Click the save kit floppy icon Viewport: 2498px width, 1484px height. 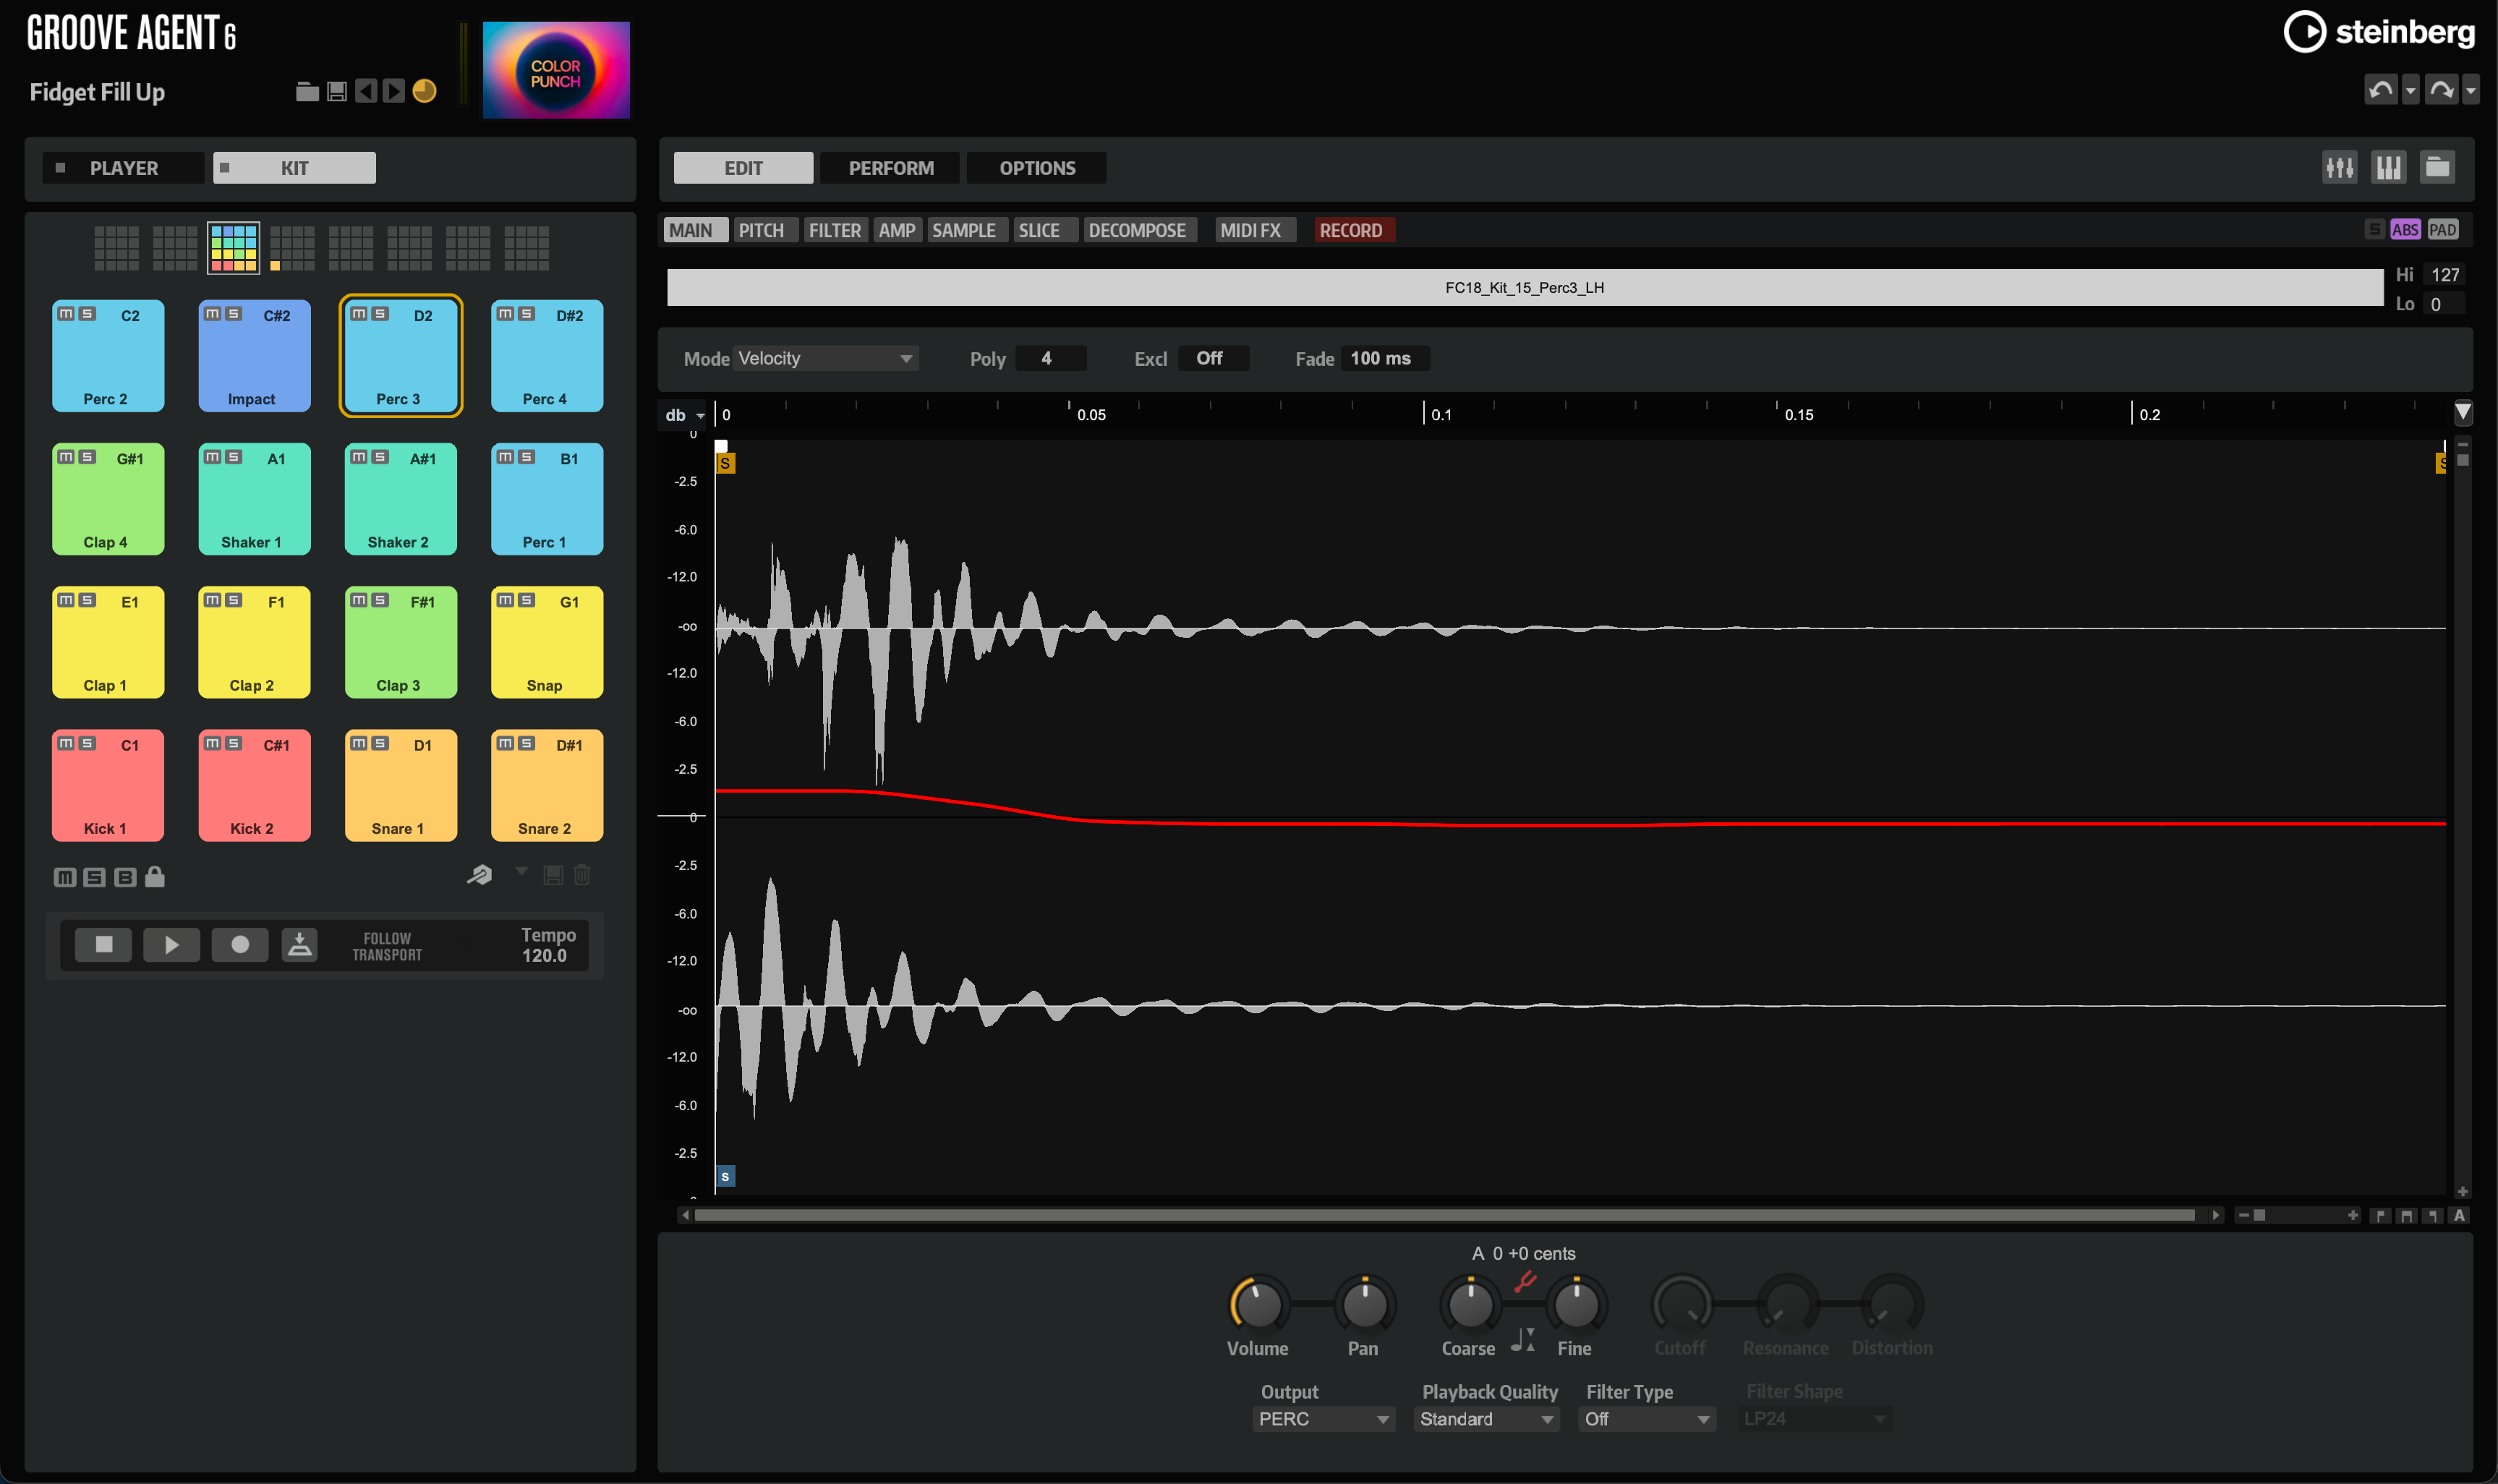(x=337, y=92)
